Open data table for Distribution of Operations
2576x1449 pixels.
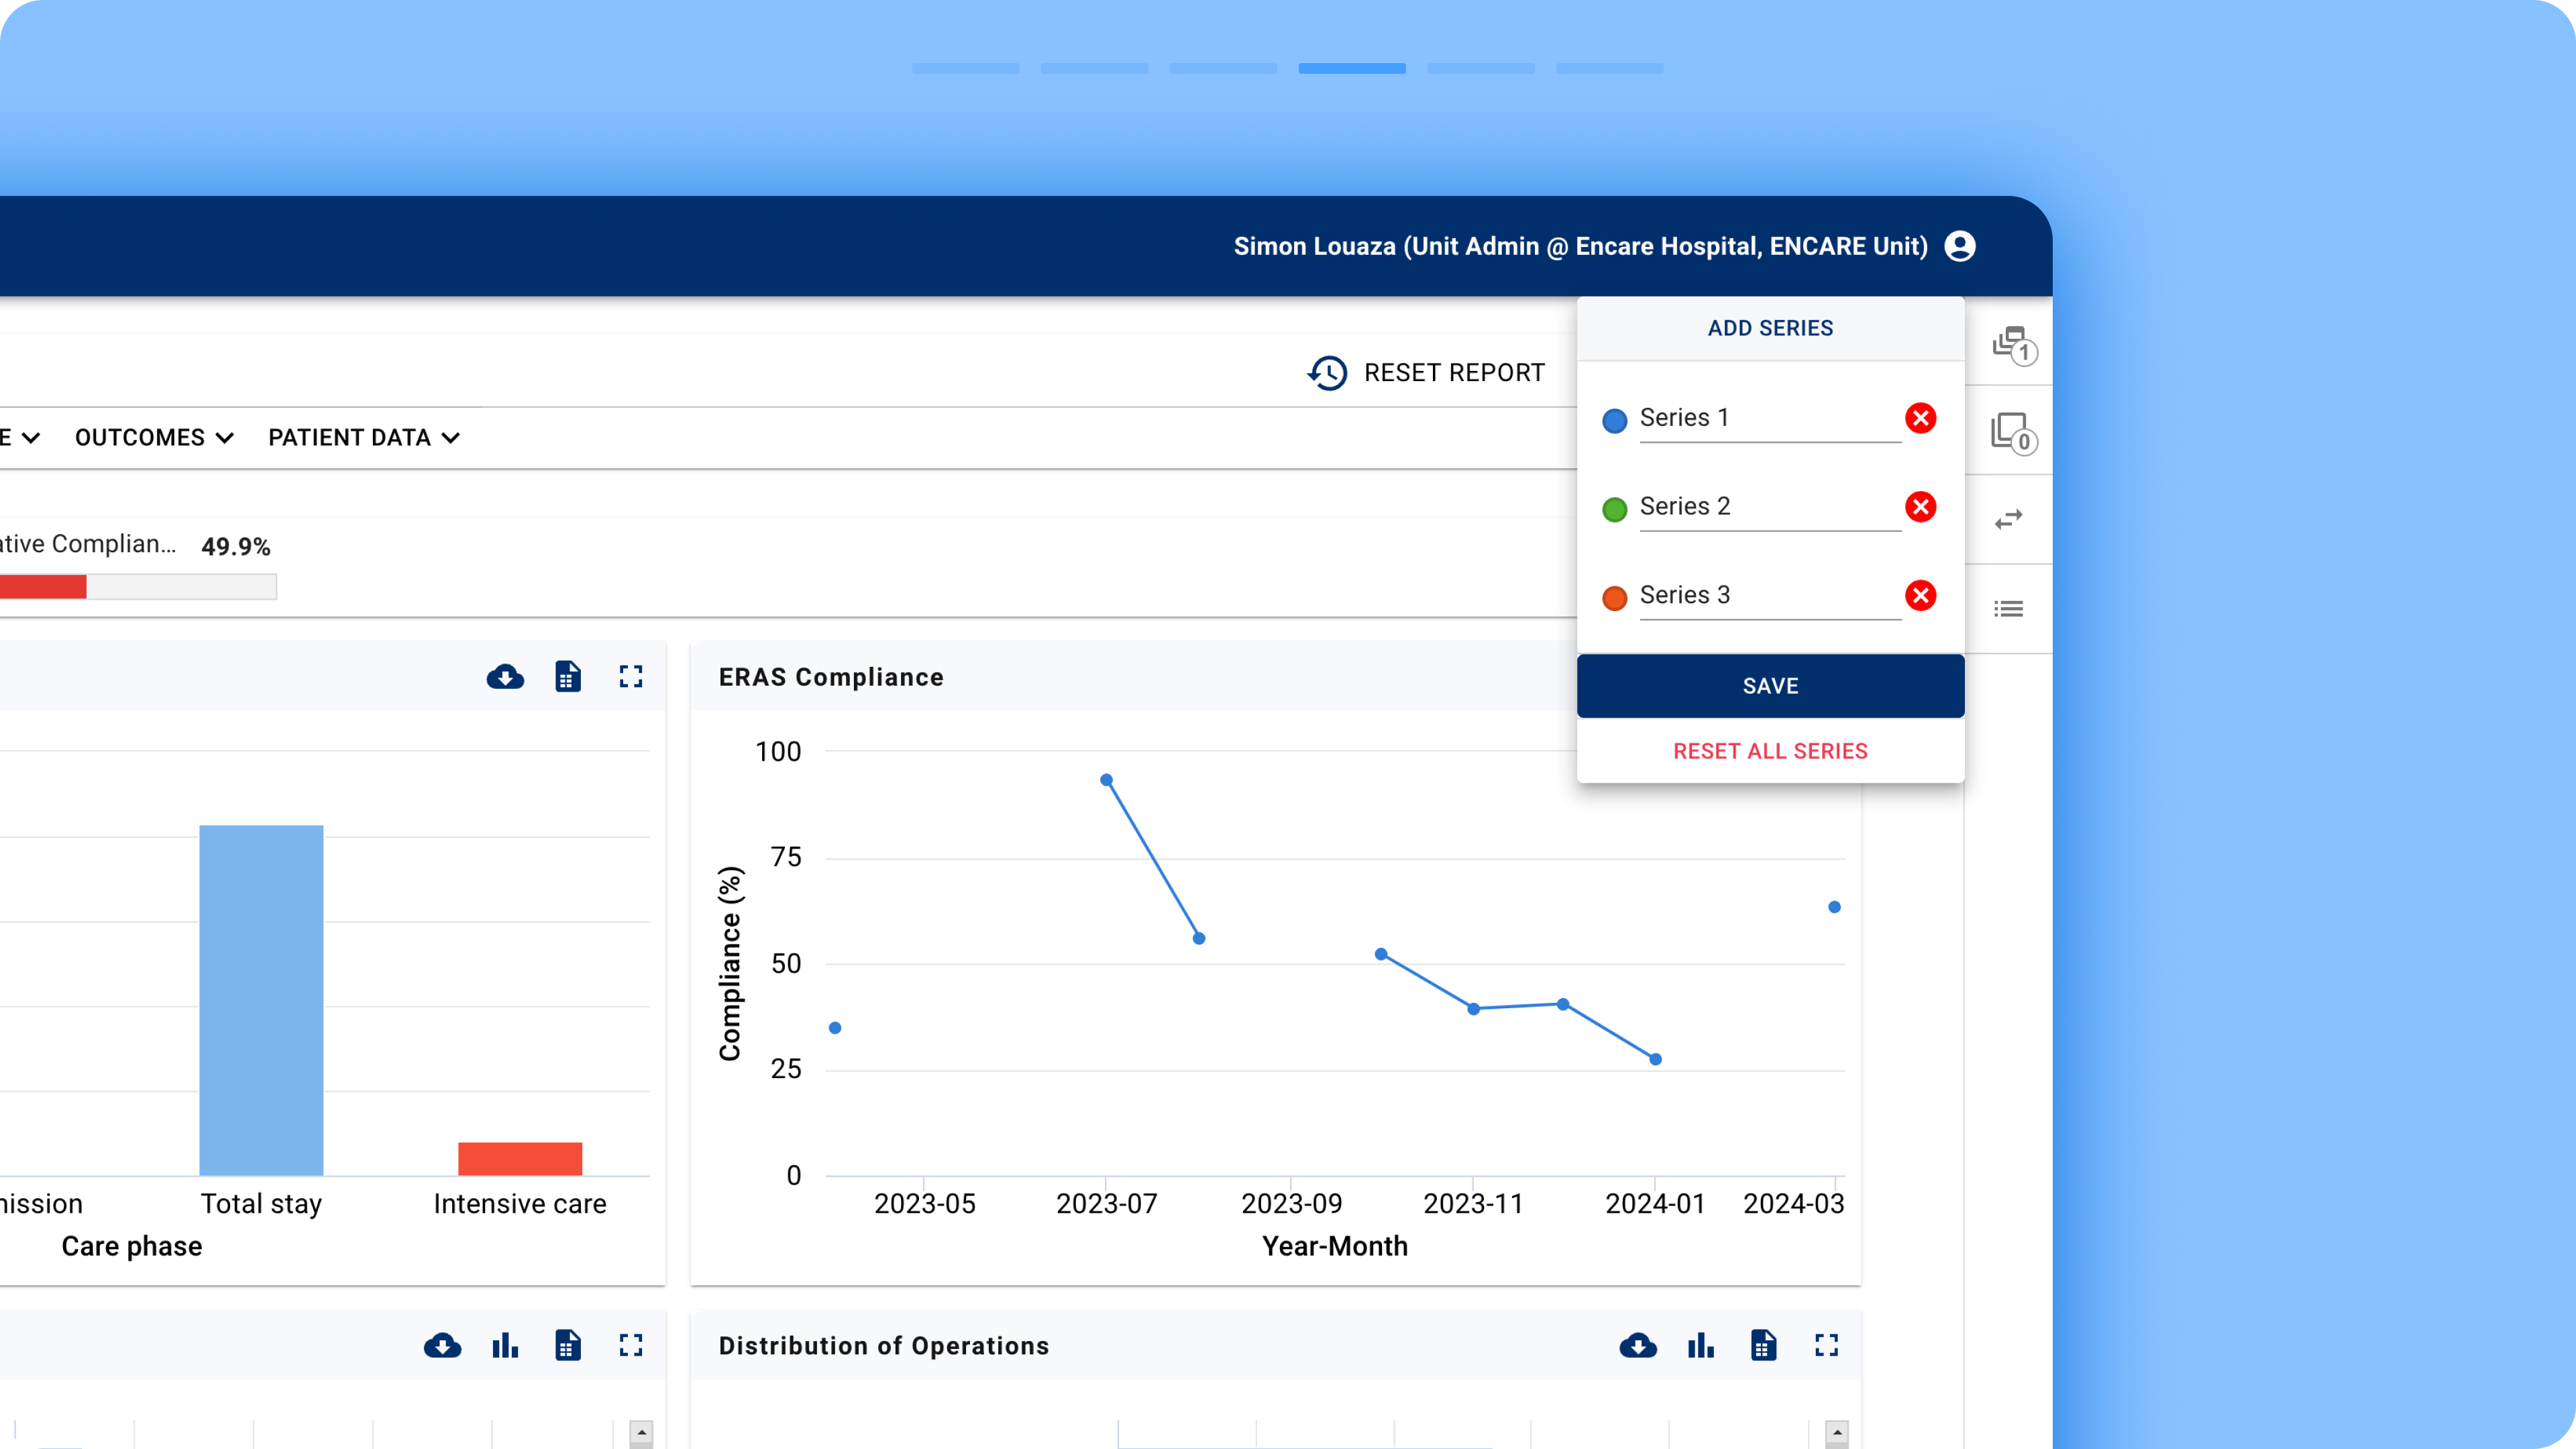tap(1763, 1345)
